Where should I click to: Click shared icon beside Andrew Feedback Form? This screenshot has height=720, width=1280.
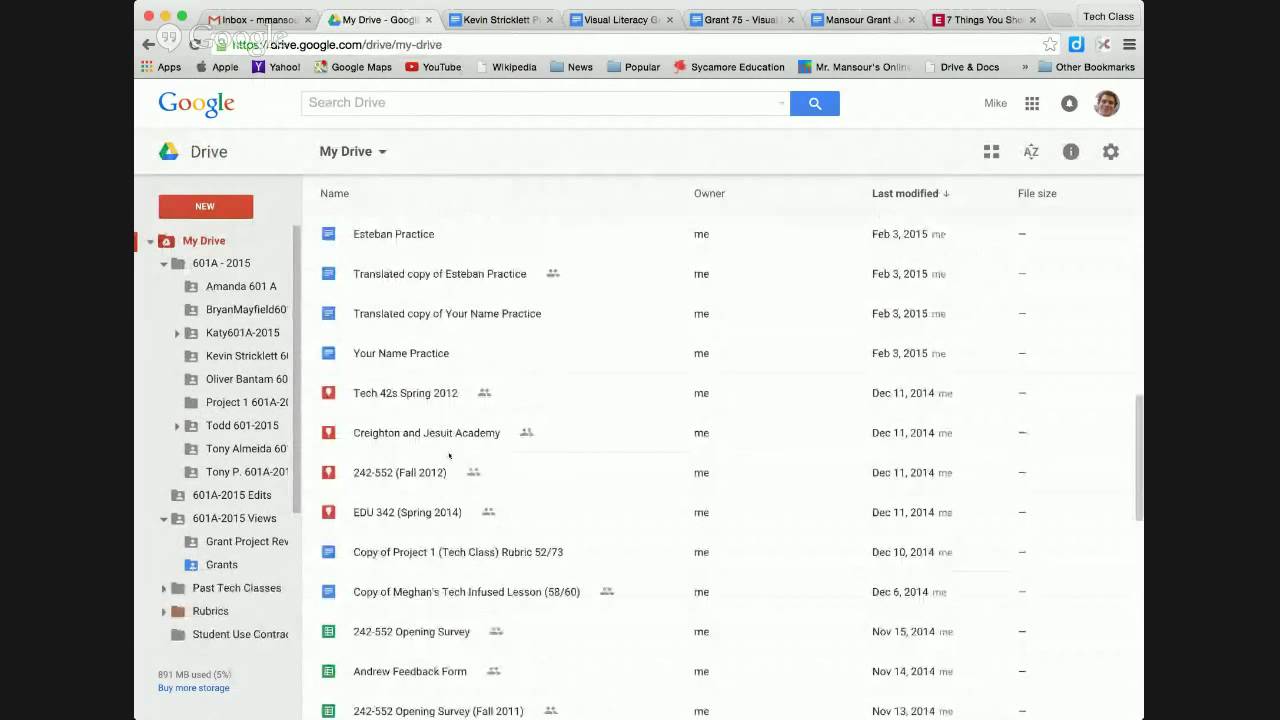point(493,672)
